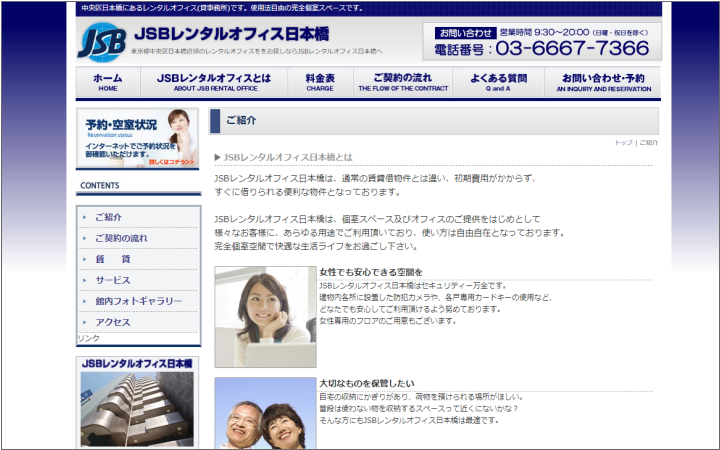Click the building photo thumbnail in sidebar
This screenshot has width=720, height=450.
pyautogui.click(x=137, y=409)
